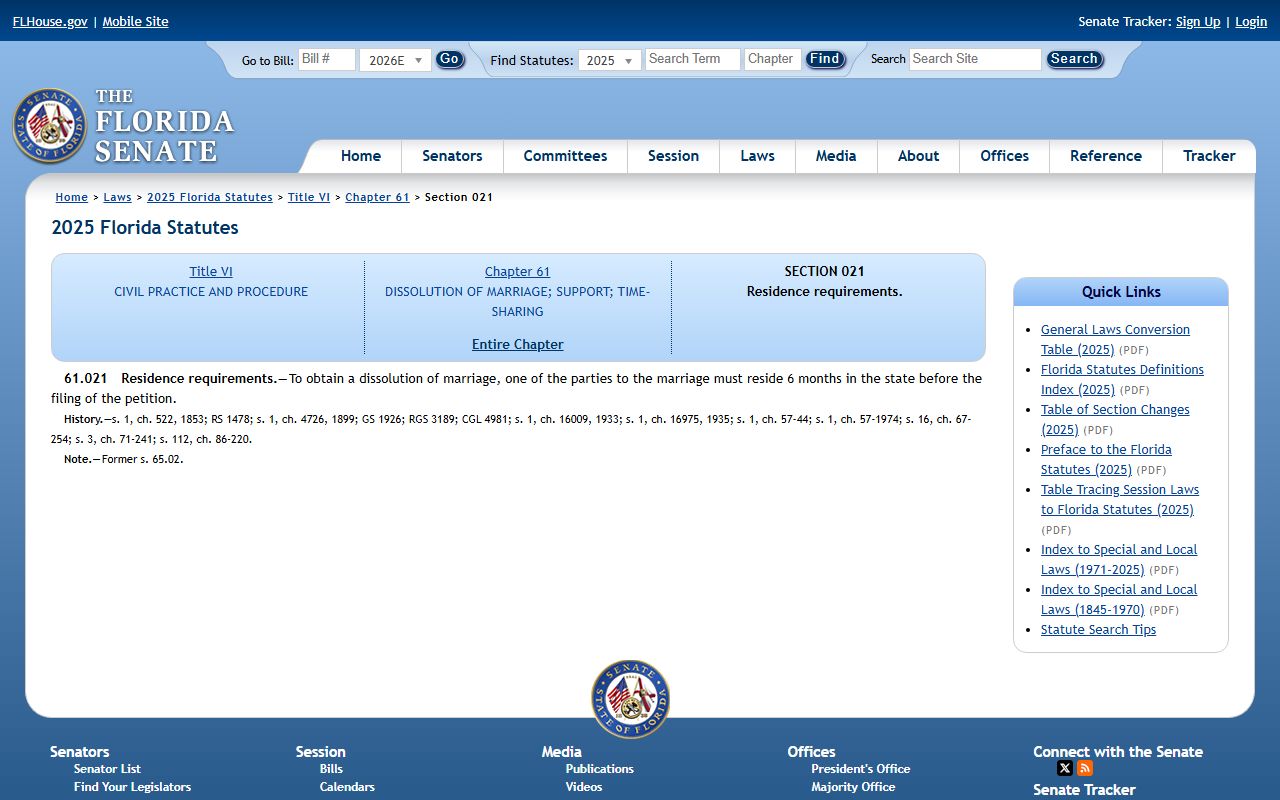Click the Senate Tracker Sign Up link
This screenshot has width=1280, height=800.
click(1198, 21)
